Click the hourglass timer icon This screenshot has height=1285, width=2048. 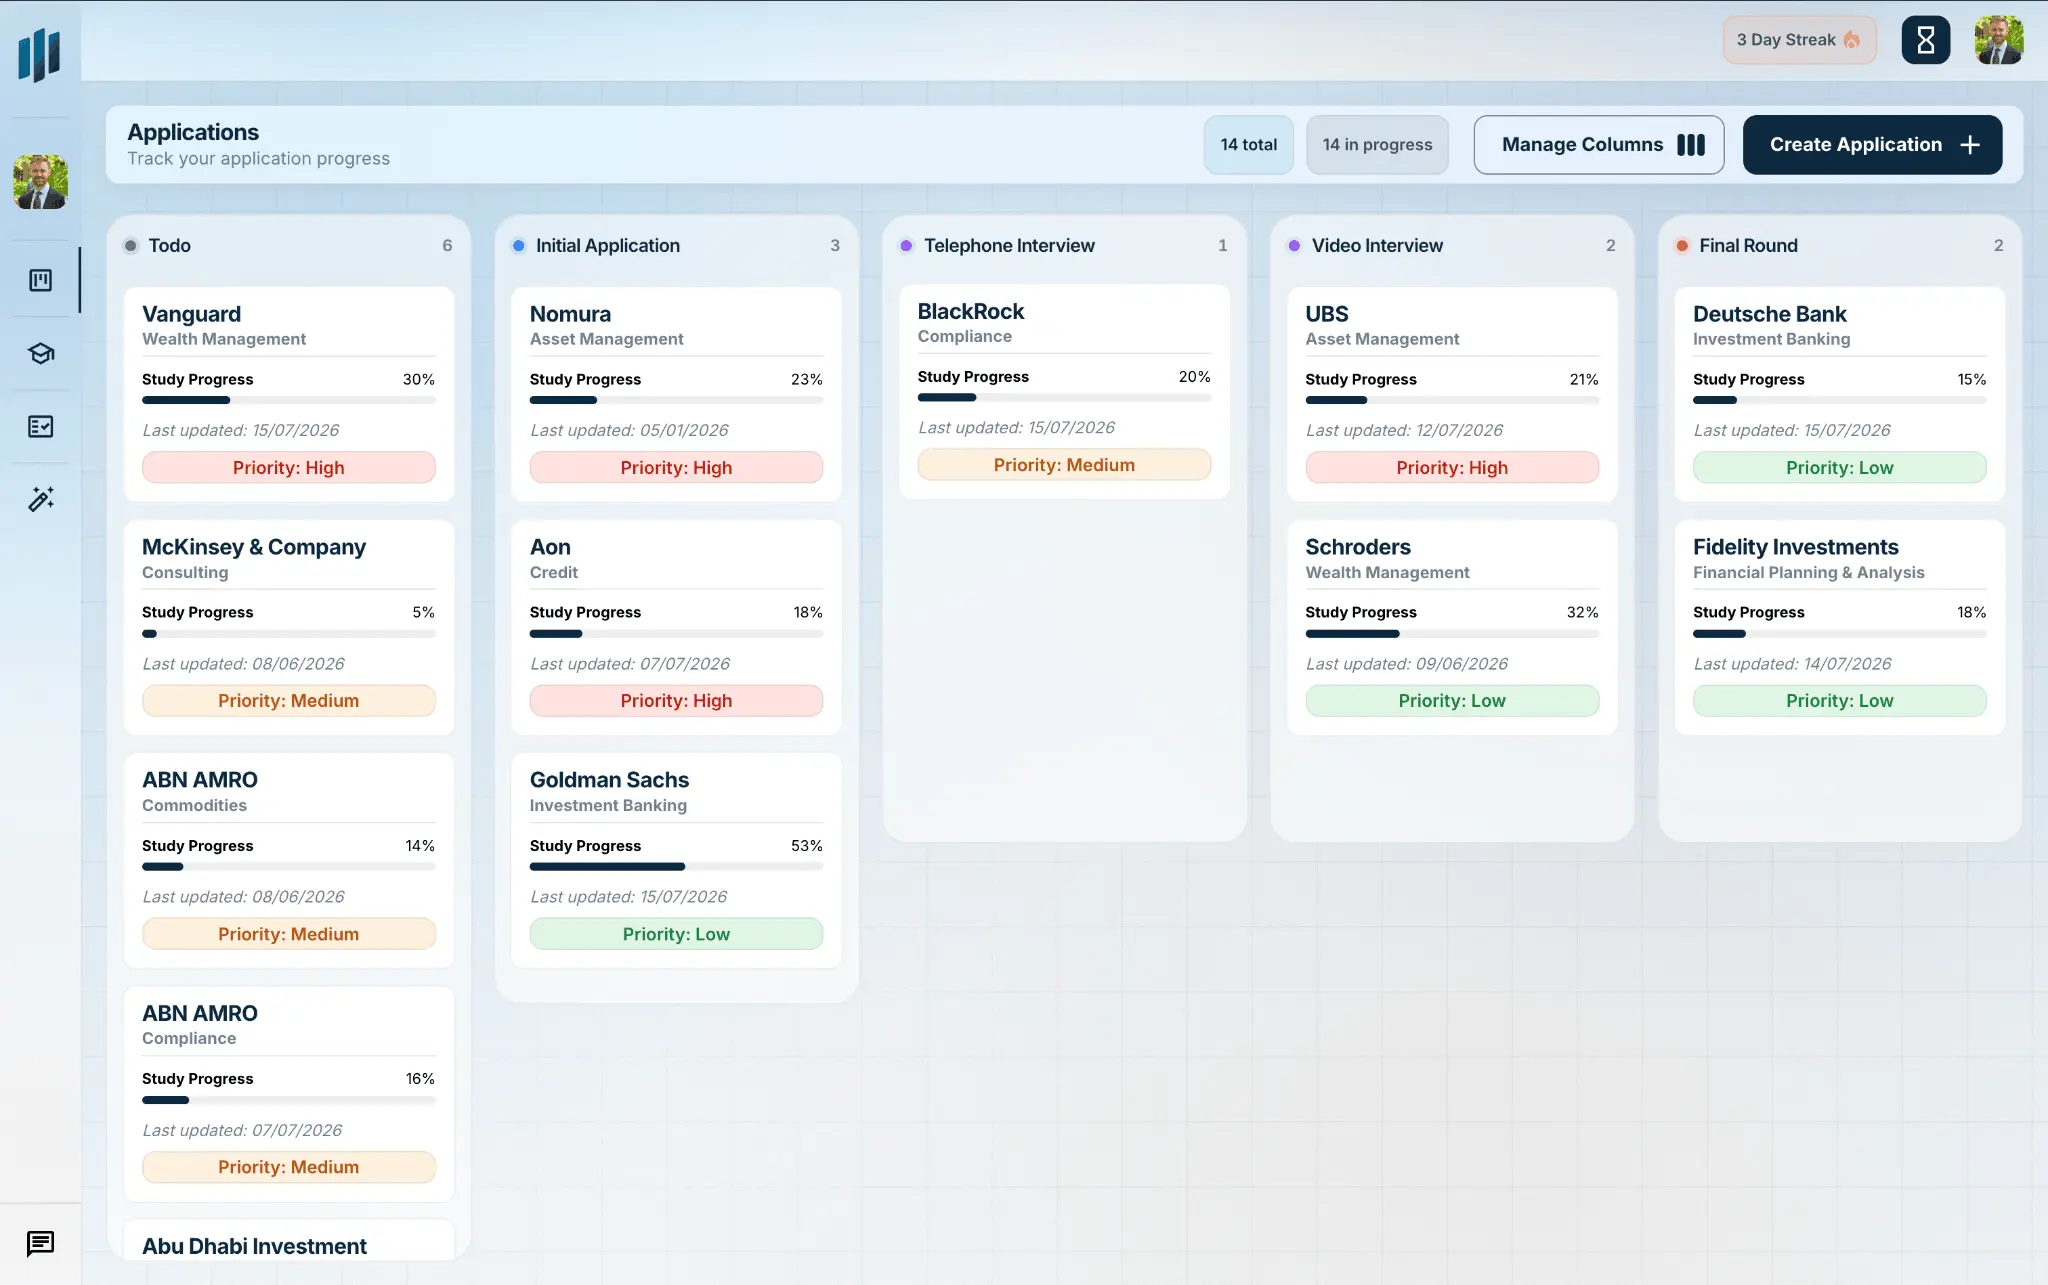1925,40
